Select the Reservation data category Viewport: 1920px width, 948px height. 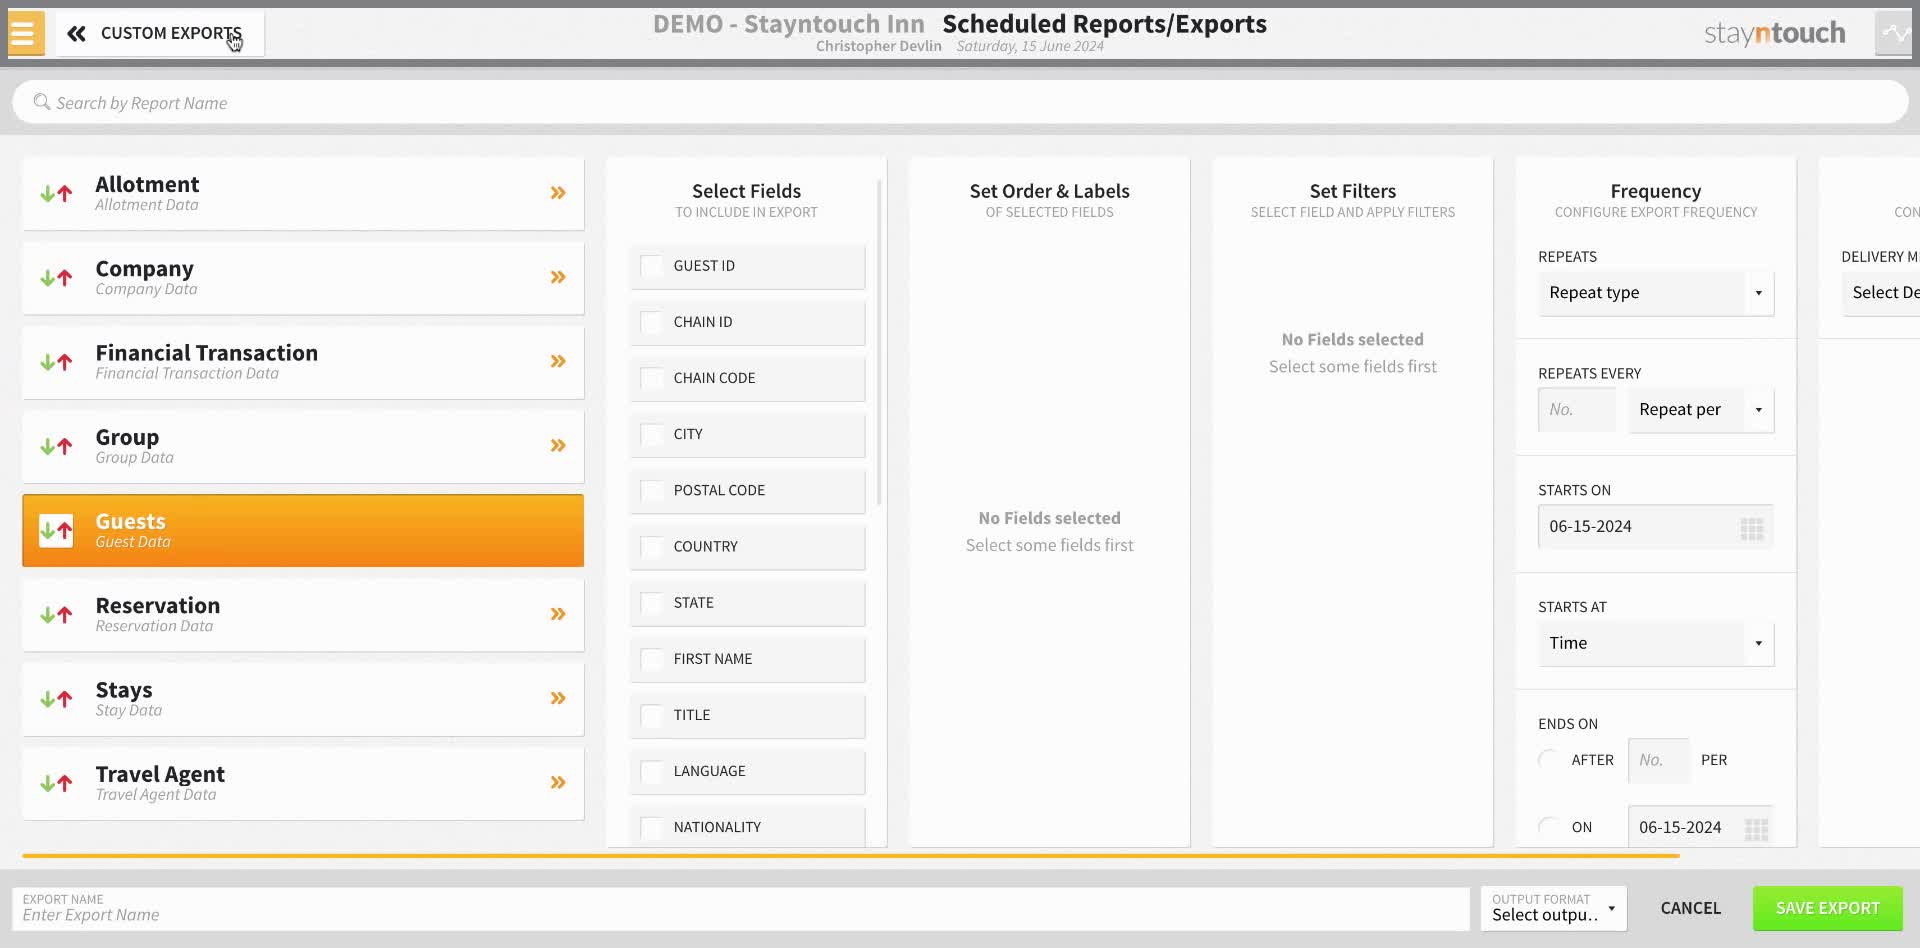(303, 615)
